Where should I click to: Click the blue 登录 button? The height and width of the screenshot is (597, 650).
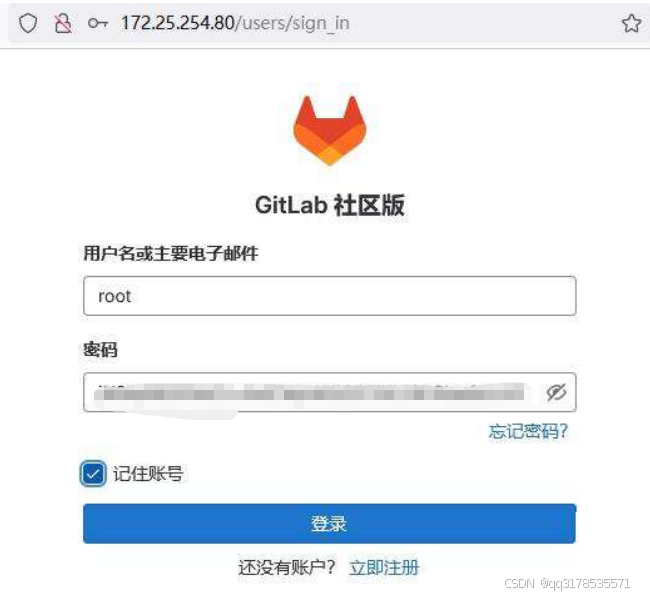330,524
